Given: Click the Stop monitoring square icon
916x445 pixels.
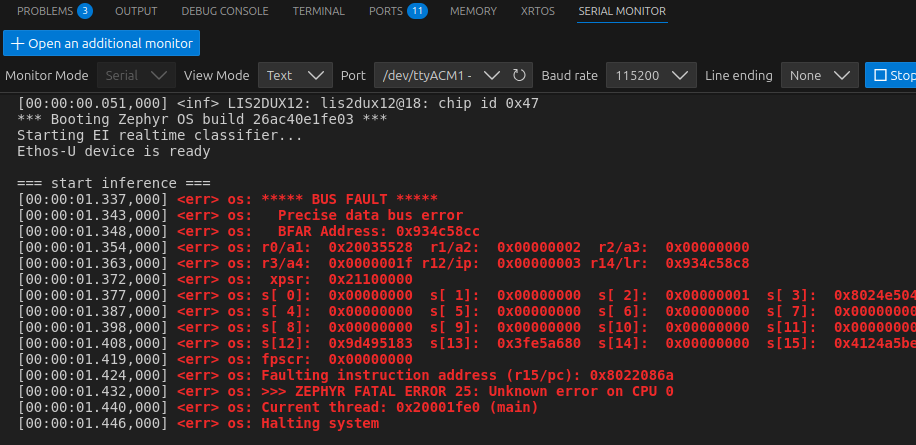Looking at the screenshot, I should pos(880,75).
